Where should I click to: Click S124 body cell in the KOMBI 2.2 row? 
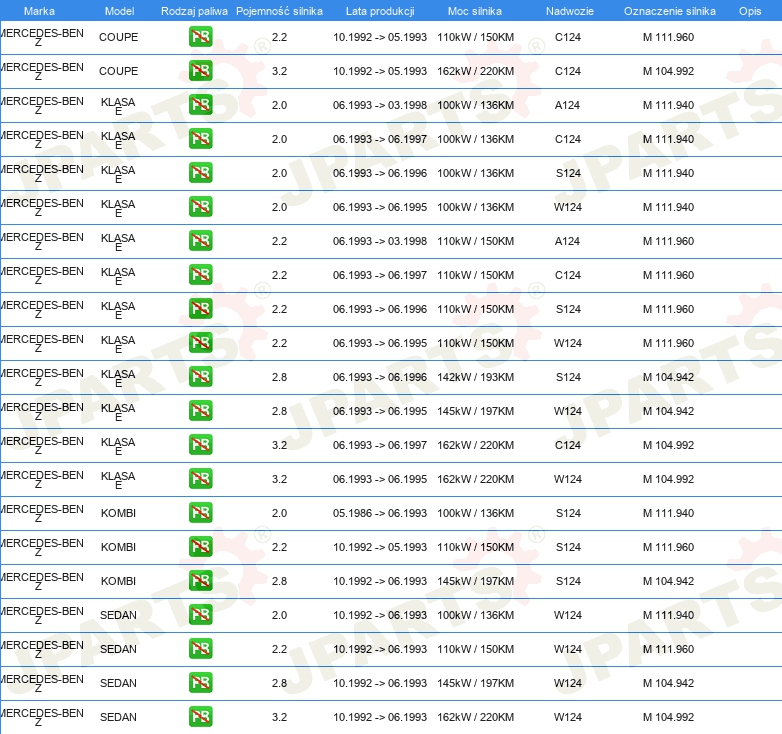coord(568,547)
